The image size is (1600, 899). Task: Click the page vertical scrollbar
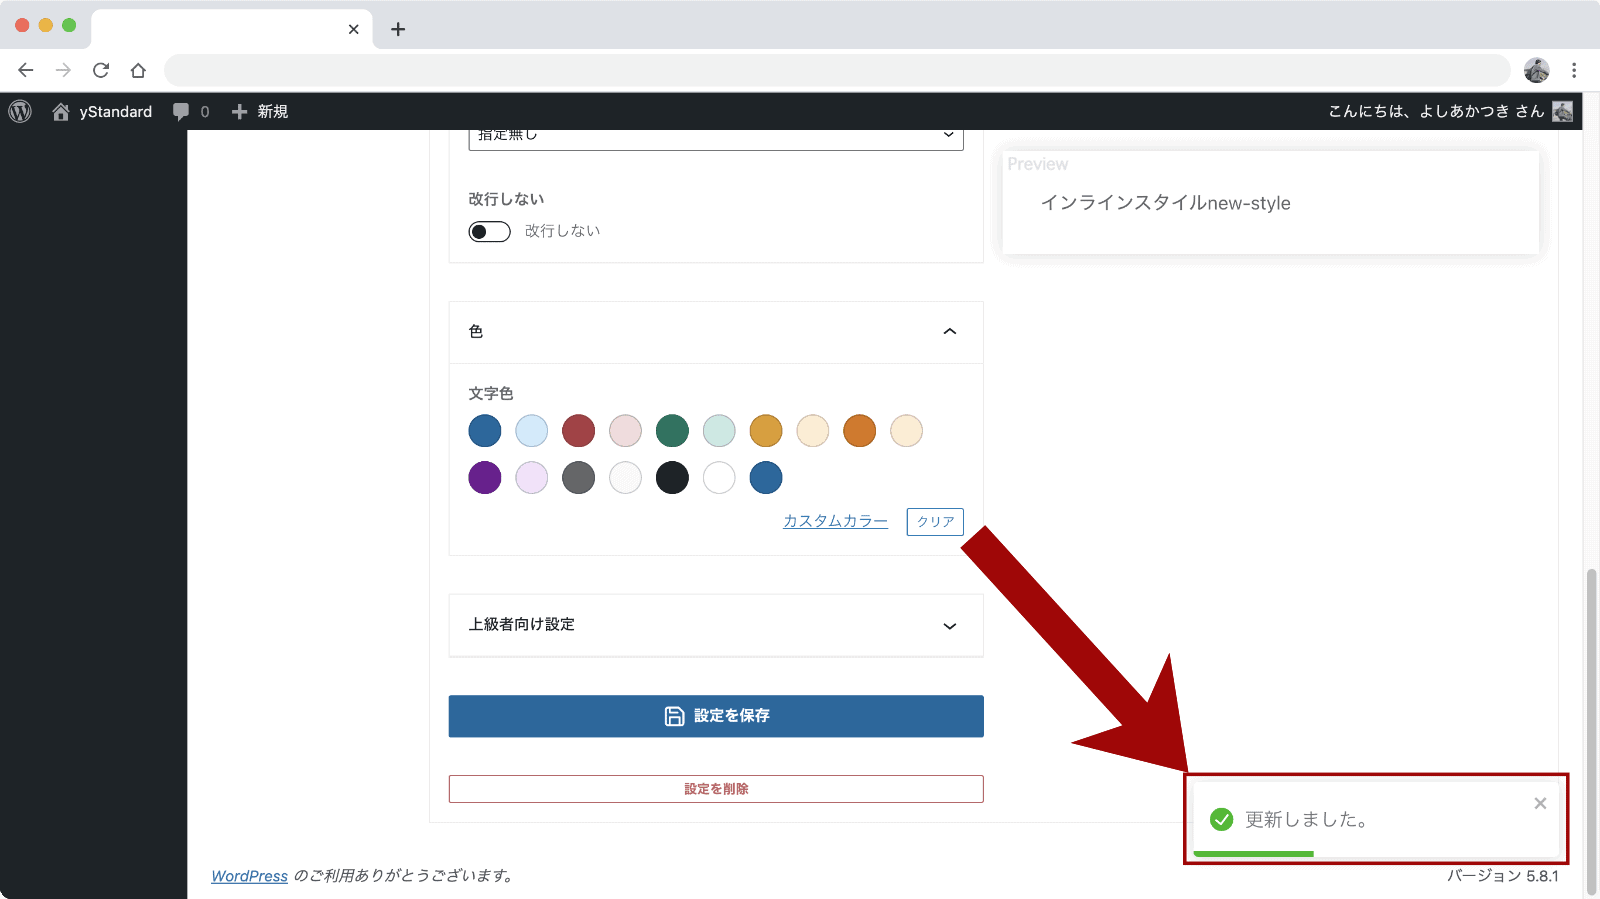click(x=1591, y=730)
